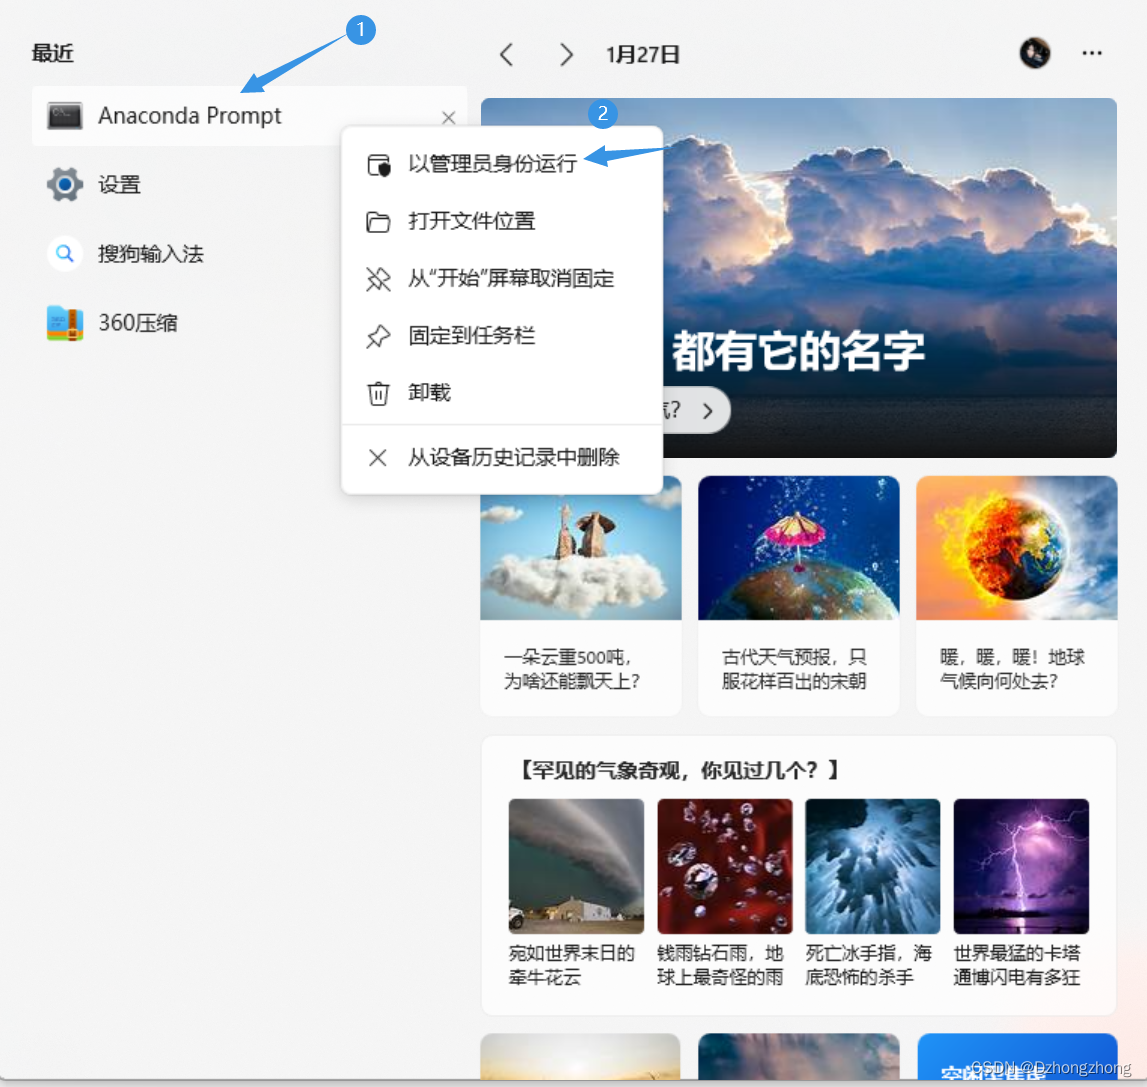Remove Anaconda Prompt using the X
Screen dimensions: 1147x1087
point(449,117)
